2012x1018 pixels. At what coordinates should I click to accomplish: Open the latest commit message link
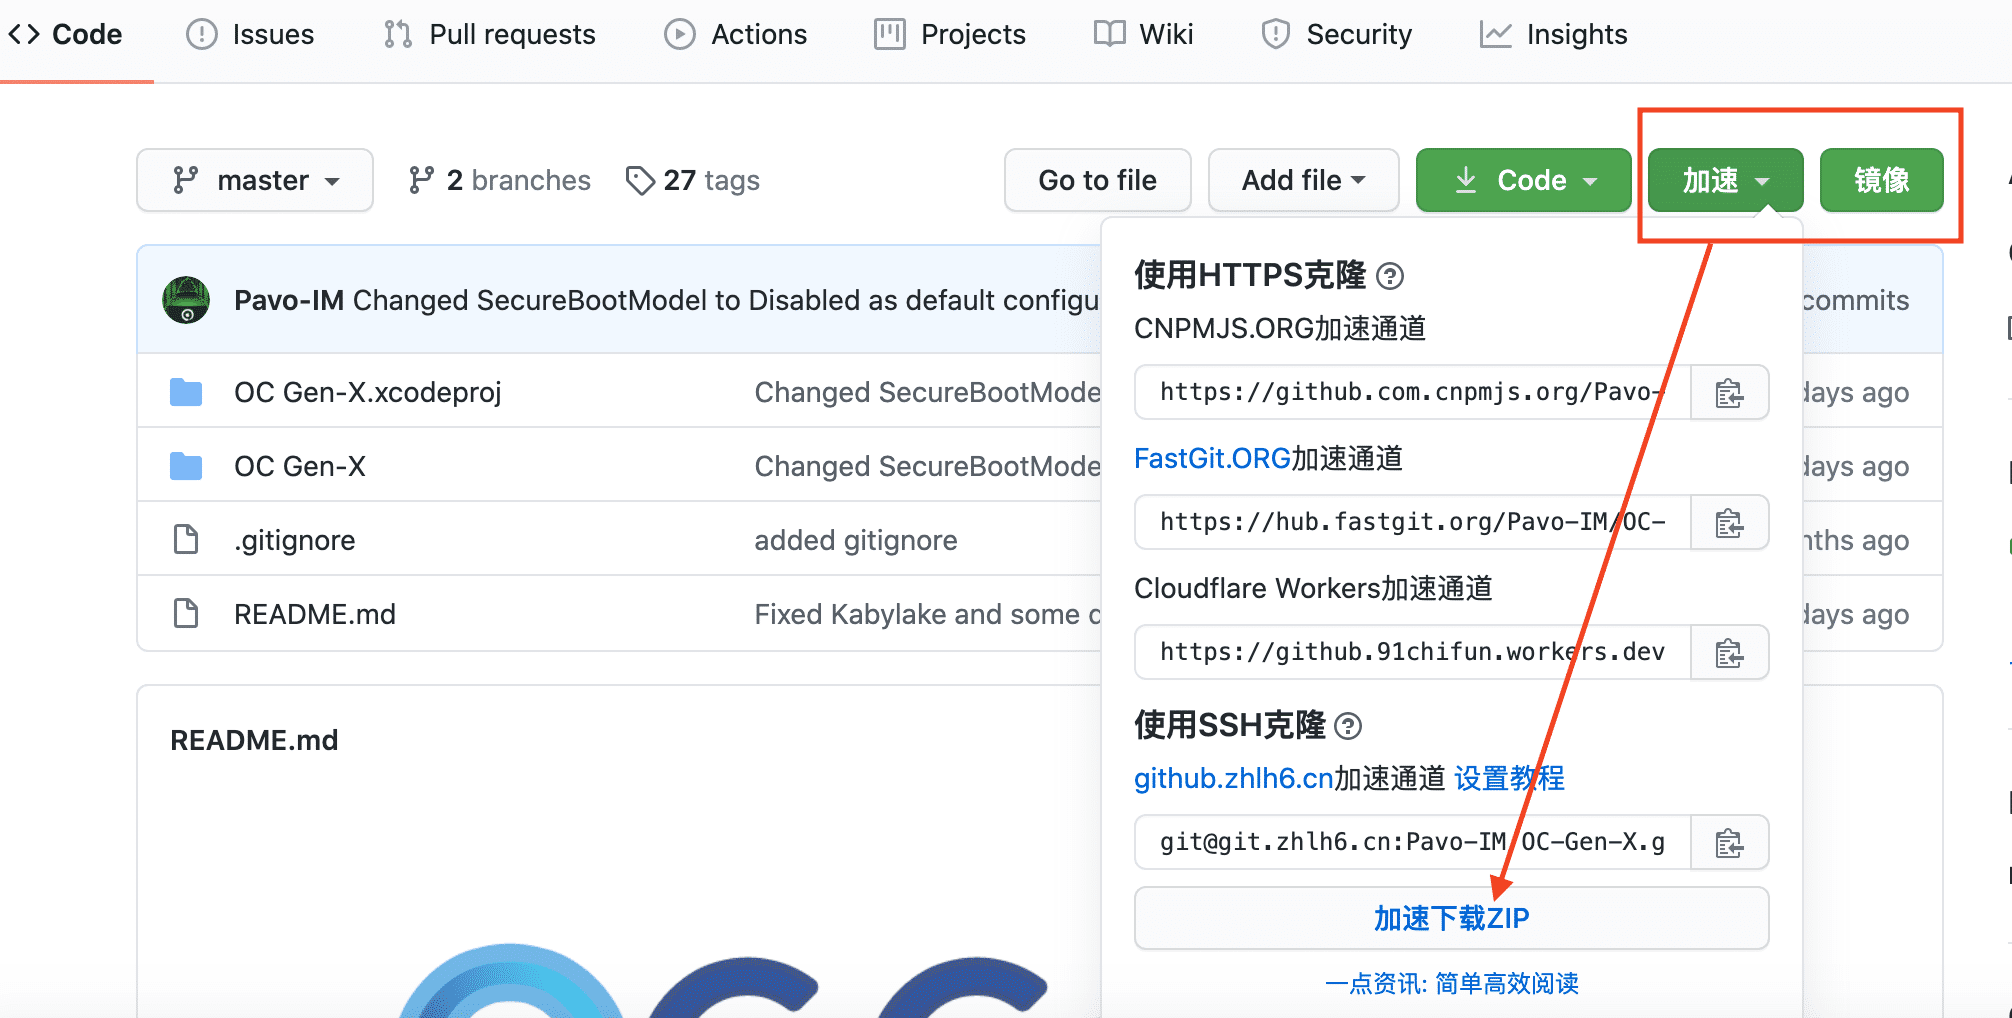click(x=726, y=300)
